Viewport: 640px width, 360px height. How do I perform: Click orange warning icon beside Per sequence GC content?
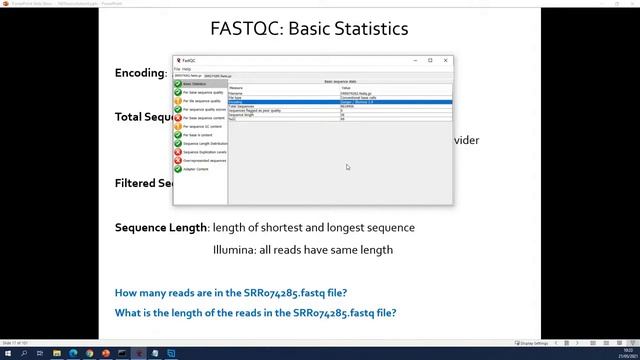tap(178, 127)
